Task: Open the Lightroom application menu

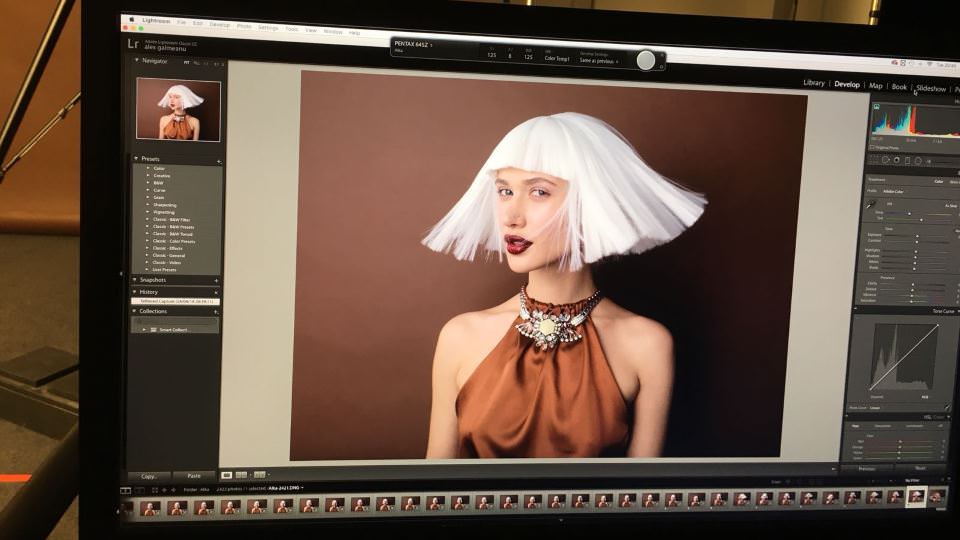Action: 156,20
